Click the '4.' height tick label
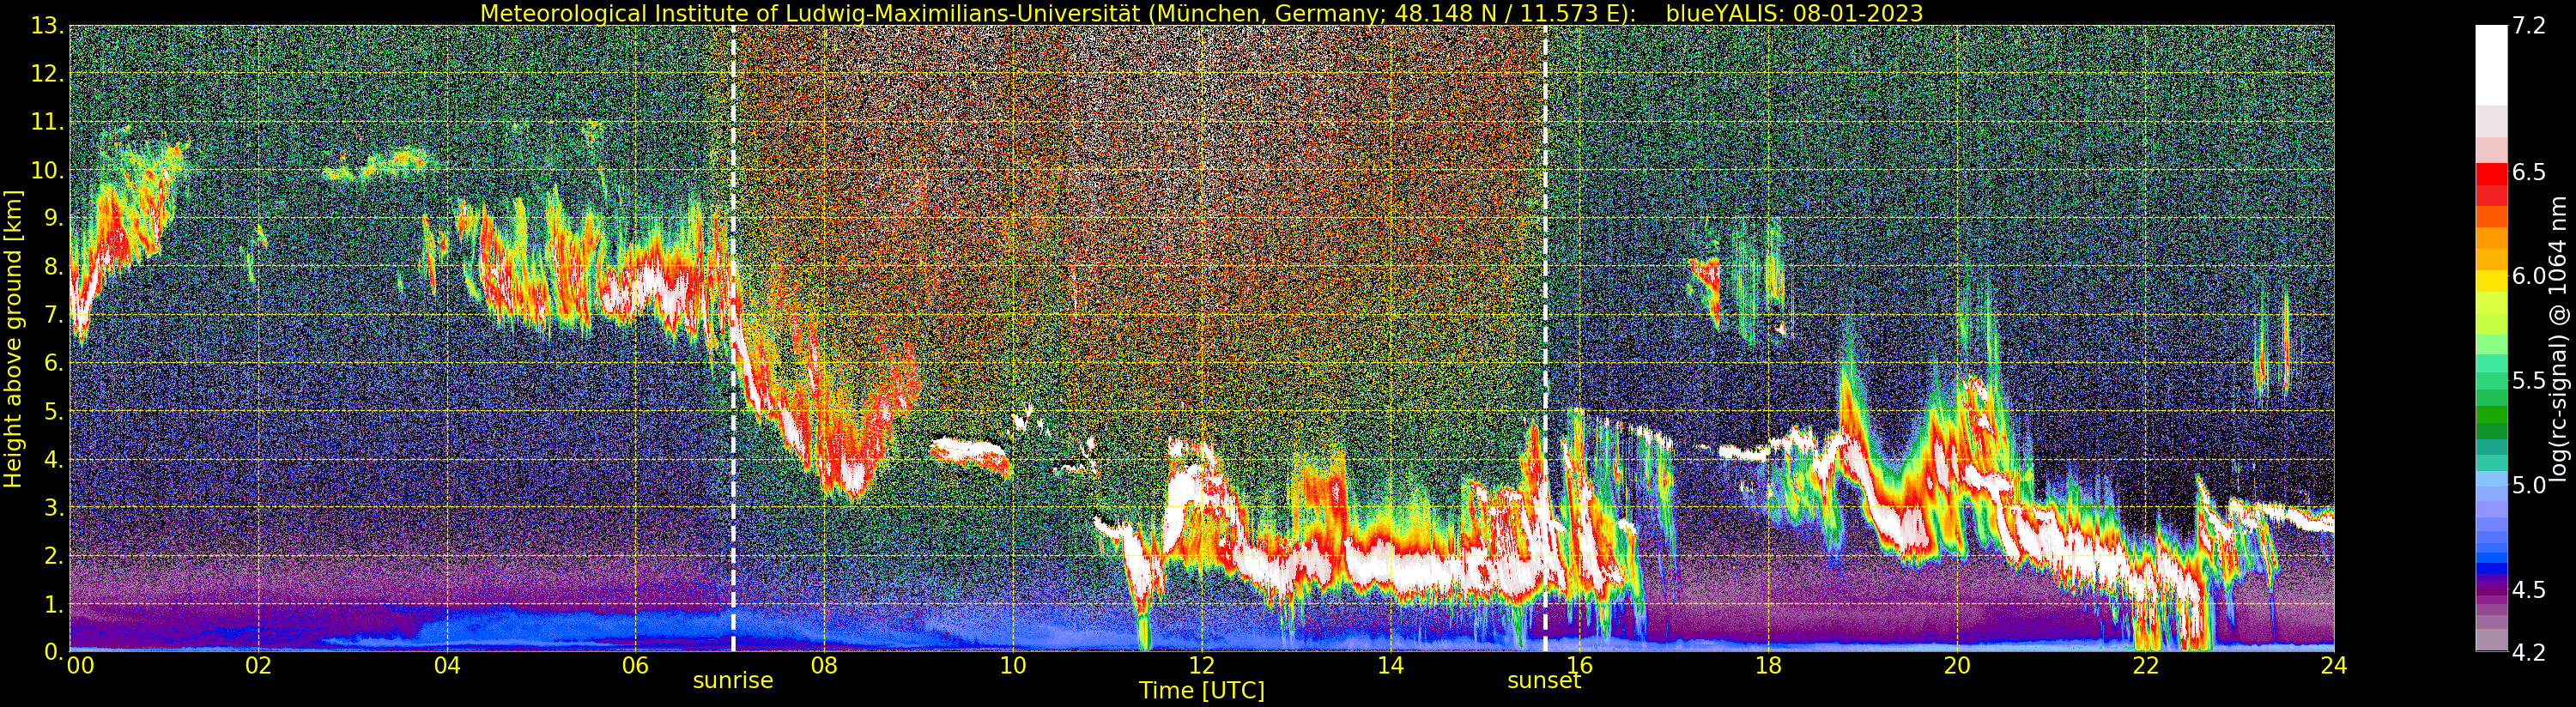This screenshot has height=707, width=2576. coord(54,460)
